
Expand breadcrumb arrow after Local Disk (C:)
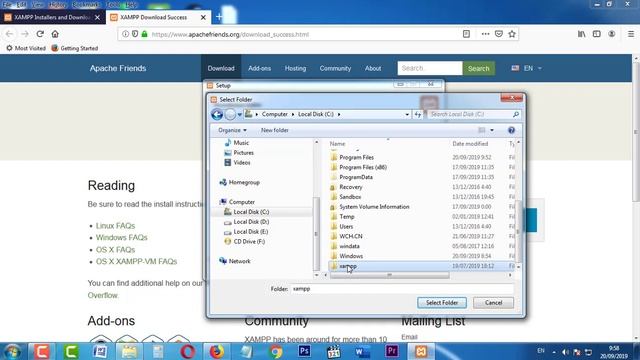pos(339,114)
